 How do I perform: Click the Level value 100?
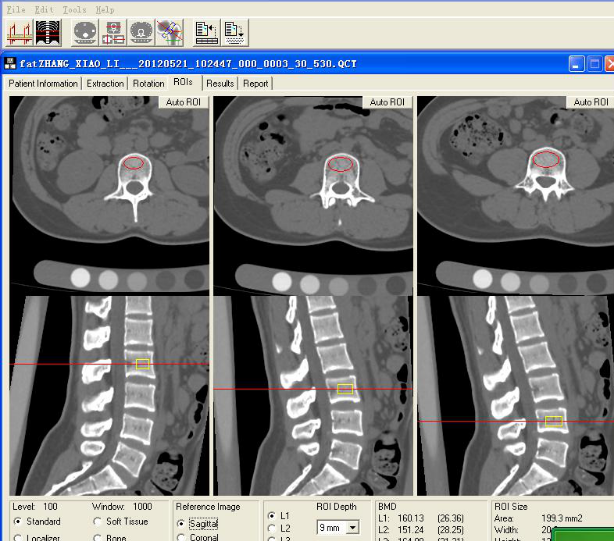(50, 506)
